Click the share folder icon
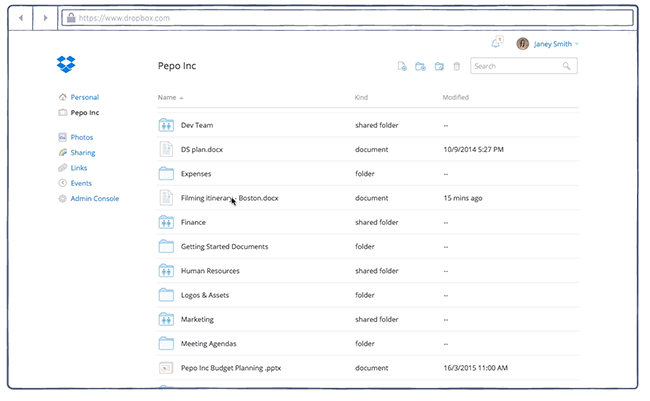The image size is (650, 401). [x=439, y=66]
